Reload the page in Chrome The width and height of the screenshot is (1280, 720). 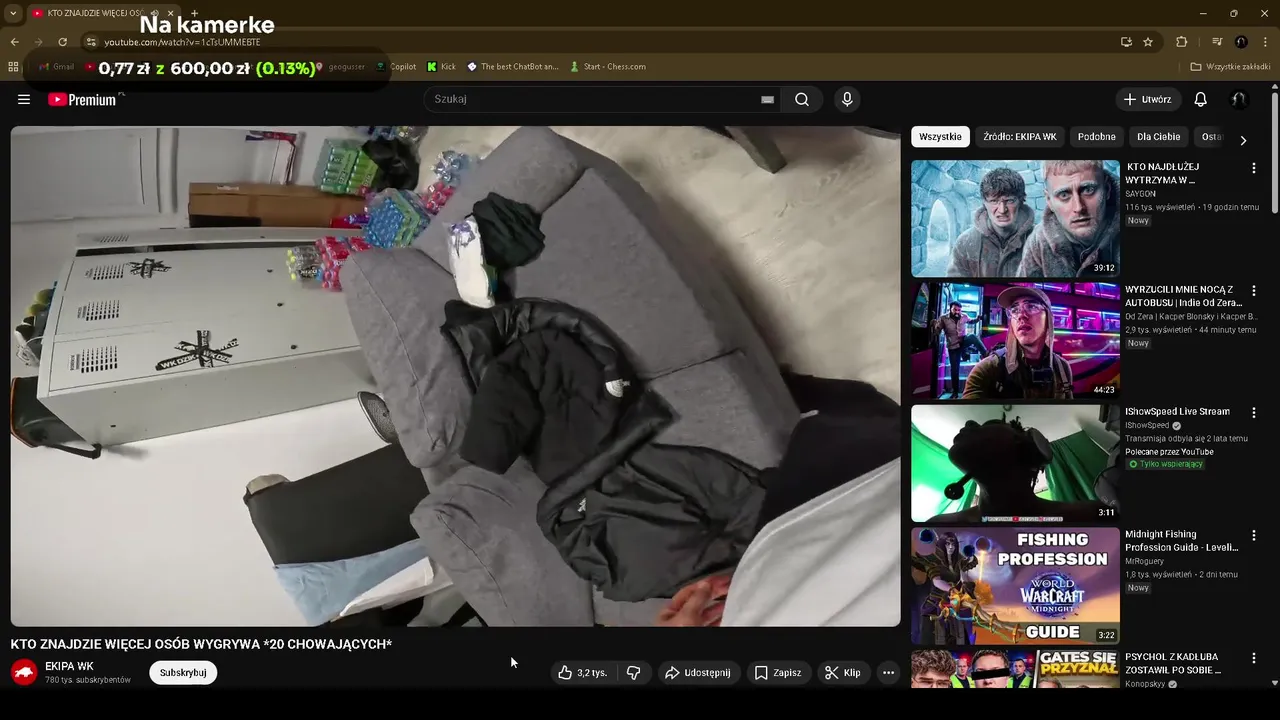(x=62, y=42)
